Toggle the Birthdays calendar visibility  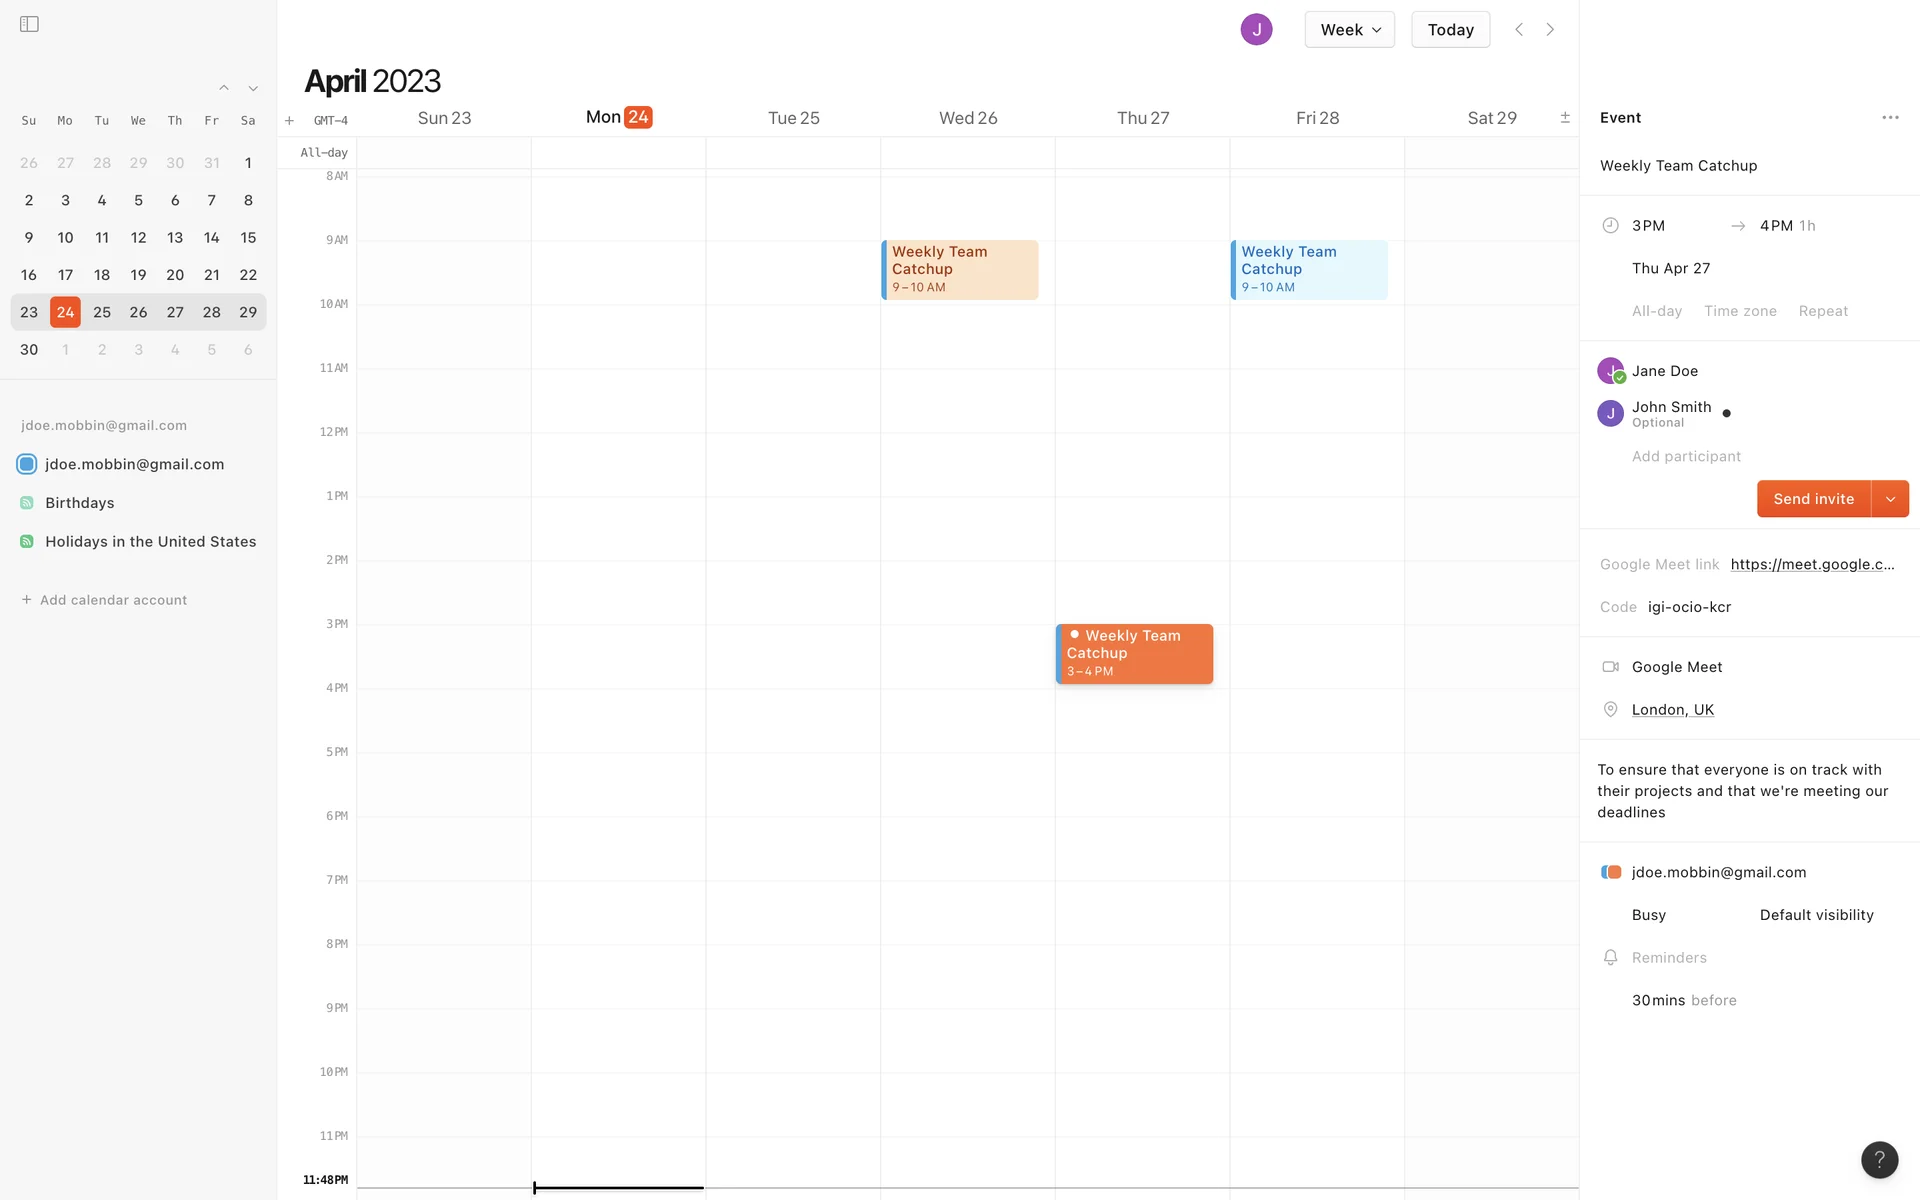click(27, 503)
